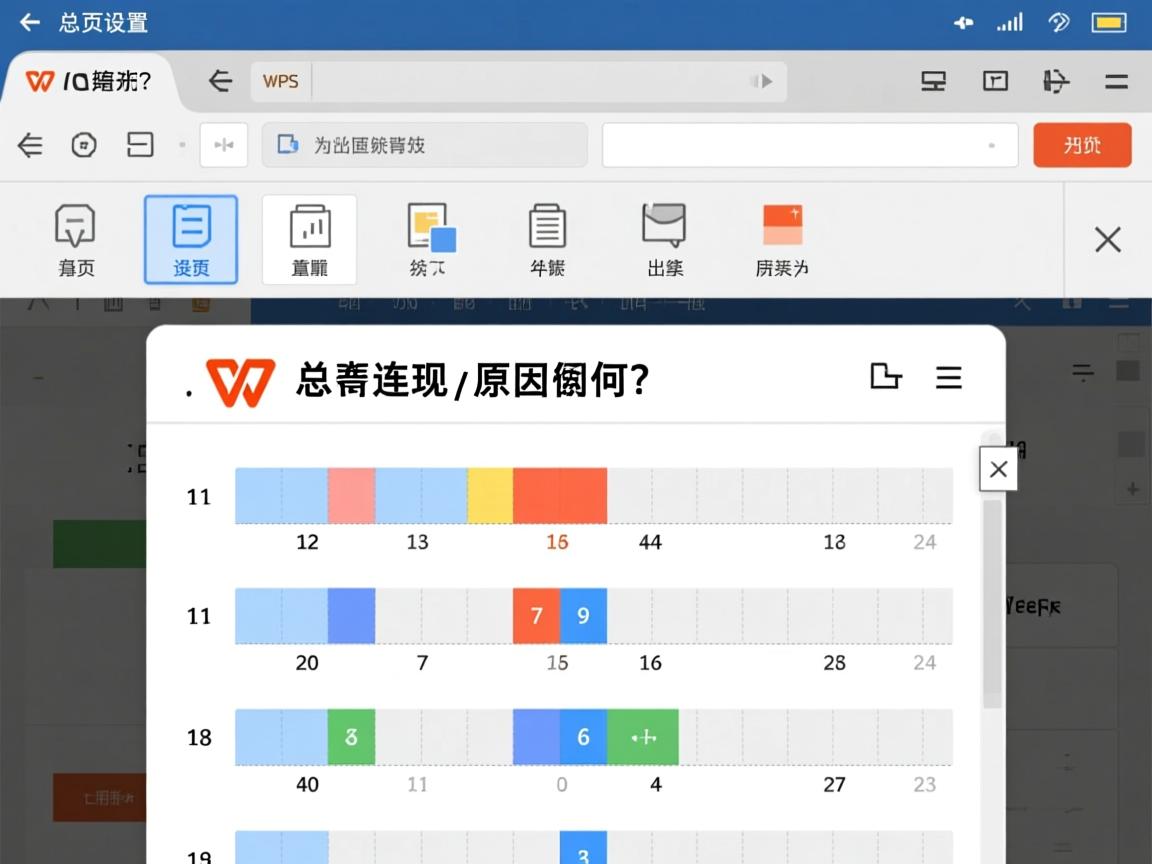The width and height of the screenshot is (1152, 864).
Task: Select the highlighted 设页 icon in the ribbon
Action: (x=191, y=239)
